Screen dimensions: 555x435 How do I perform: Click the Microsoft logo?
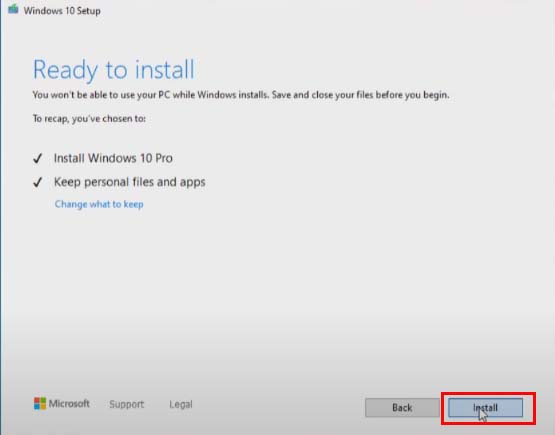(62, 403)
